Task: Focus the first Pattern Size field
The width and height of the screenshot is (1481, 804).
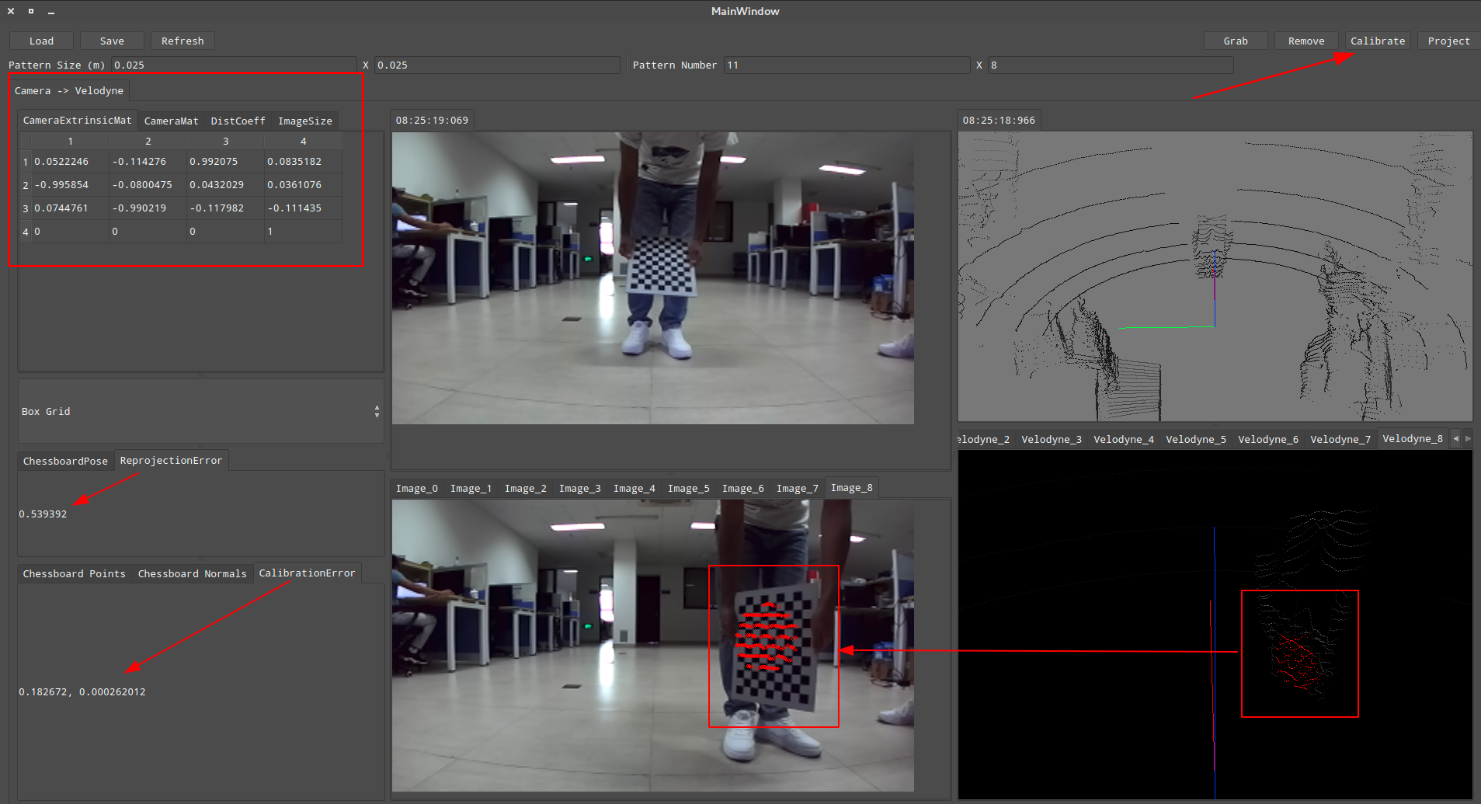Action: click(233, 65)
